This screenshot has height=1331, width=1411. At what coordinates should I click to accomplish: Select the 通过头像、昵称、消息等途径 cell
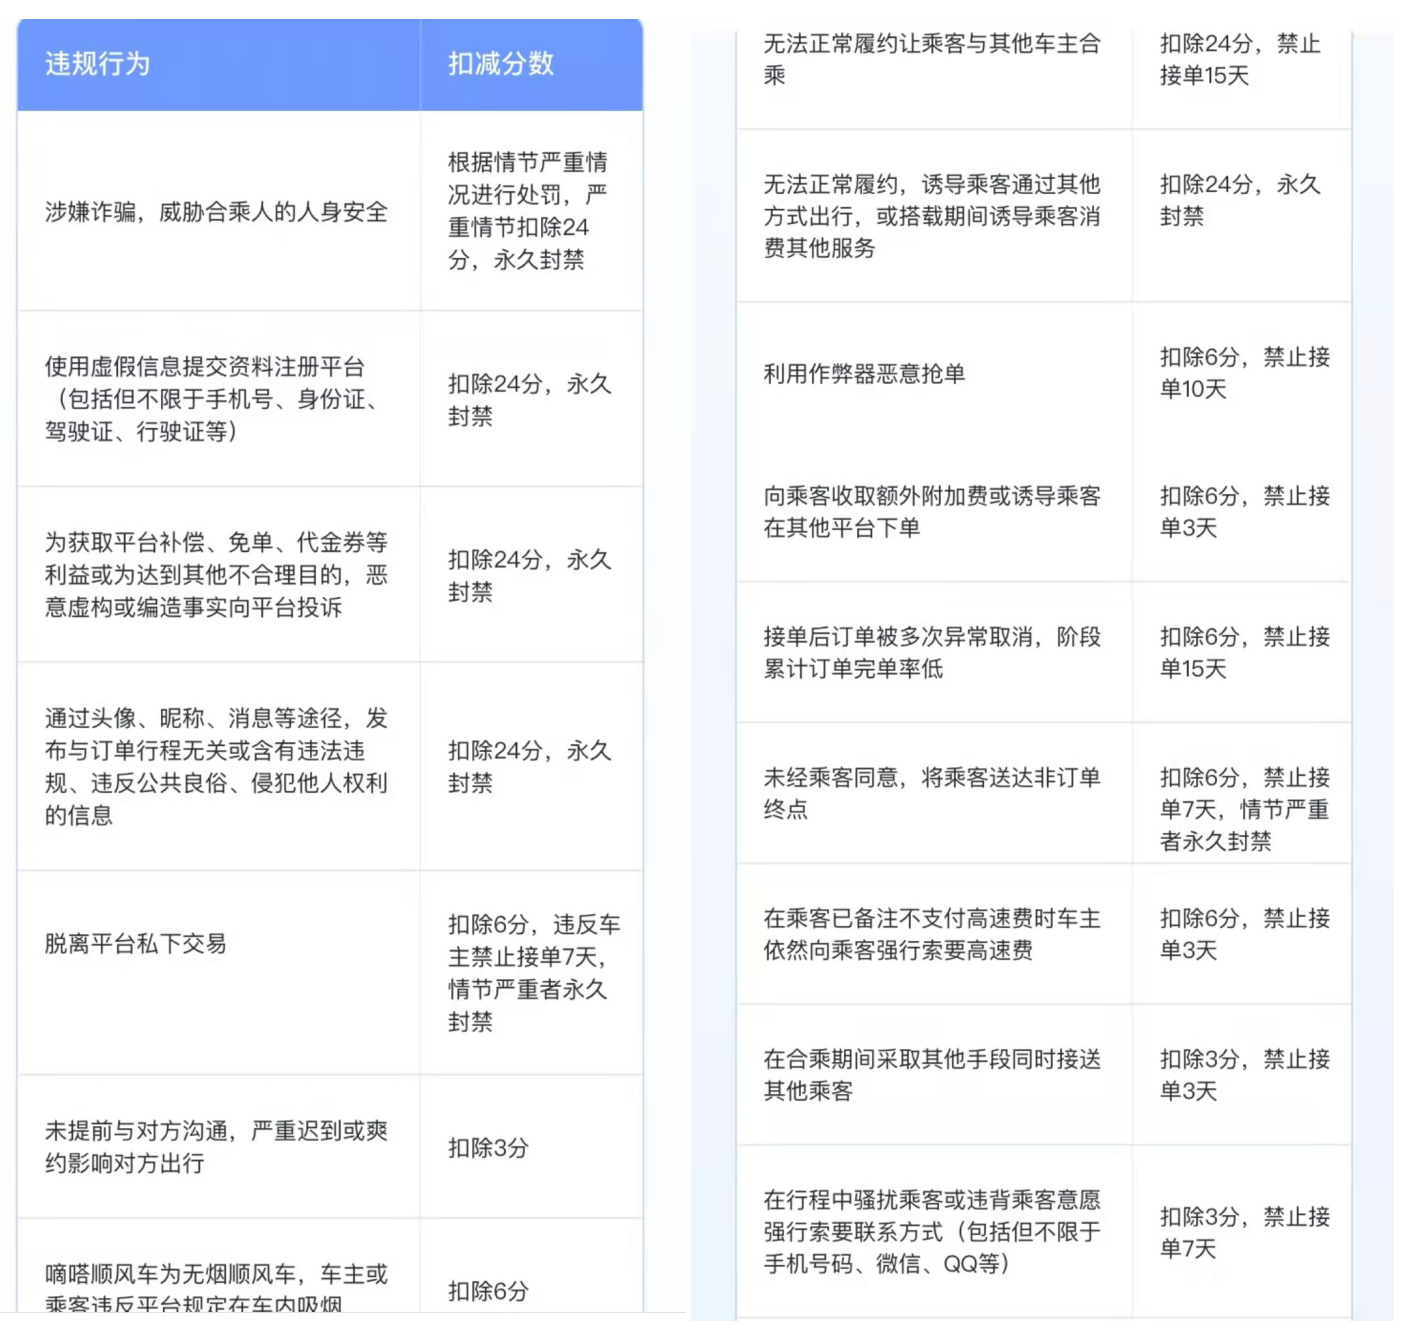[x=219, y=766]
